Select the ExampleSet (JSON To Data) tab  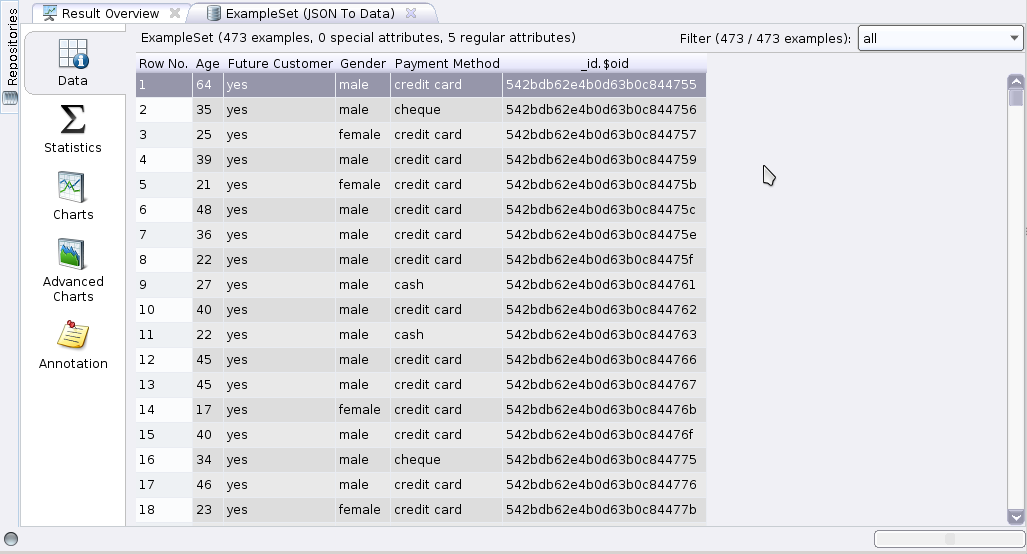click(x=309, y=13)
